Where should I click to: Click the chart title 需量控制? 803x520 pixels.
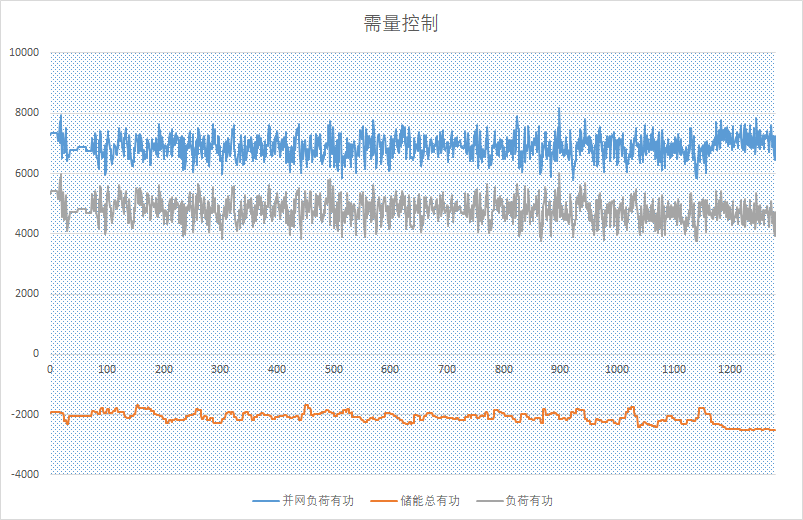401,25
